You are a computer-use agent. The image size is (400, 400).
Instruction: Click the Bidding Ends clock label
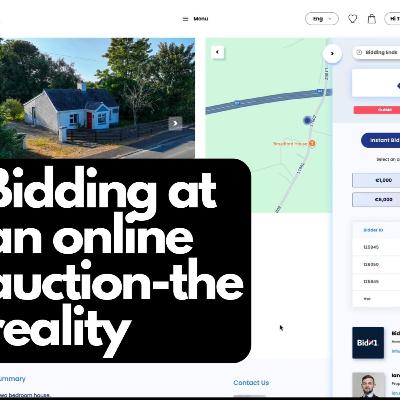377,52
